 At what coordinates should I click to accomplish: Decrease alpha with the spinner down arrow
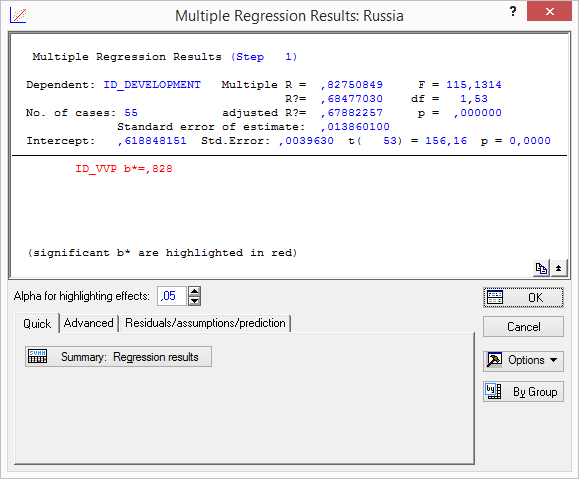pyautogui.click(x=194, y=301)
